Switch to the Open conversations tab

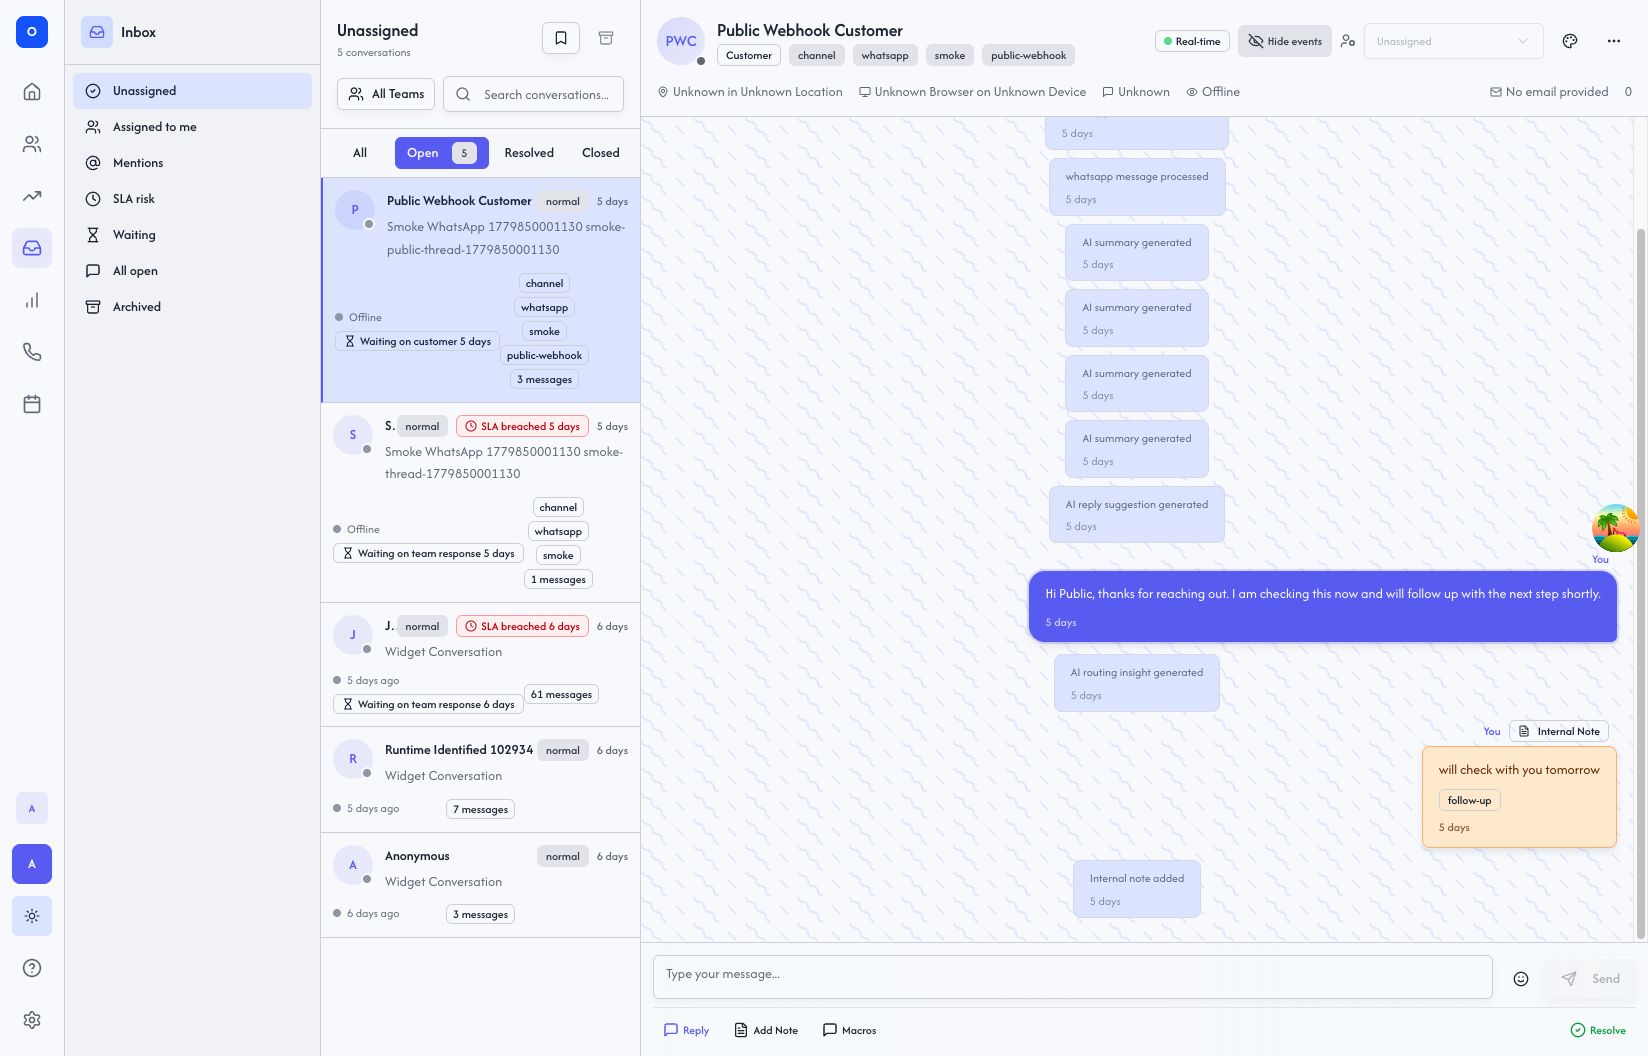click(x=441, y=153)
